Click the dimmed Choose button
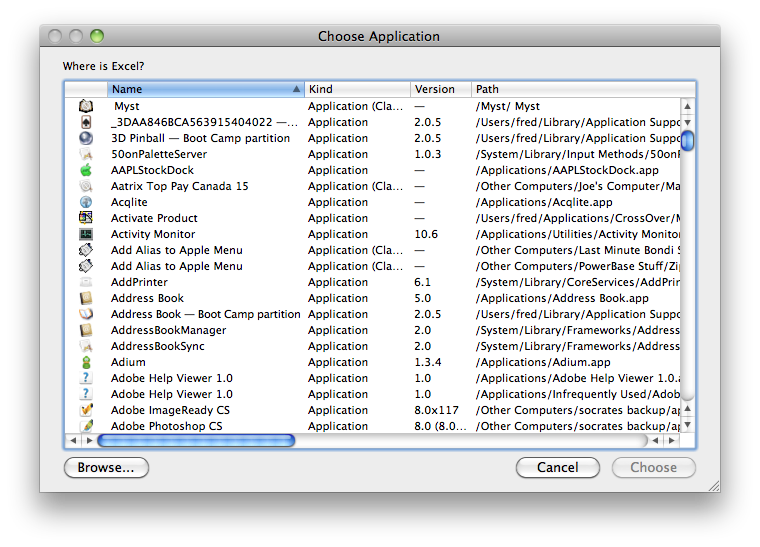The width and height of the screenshot is (760, 547). click(653, 468)
